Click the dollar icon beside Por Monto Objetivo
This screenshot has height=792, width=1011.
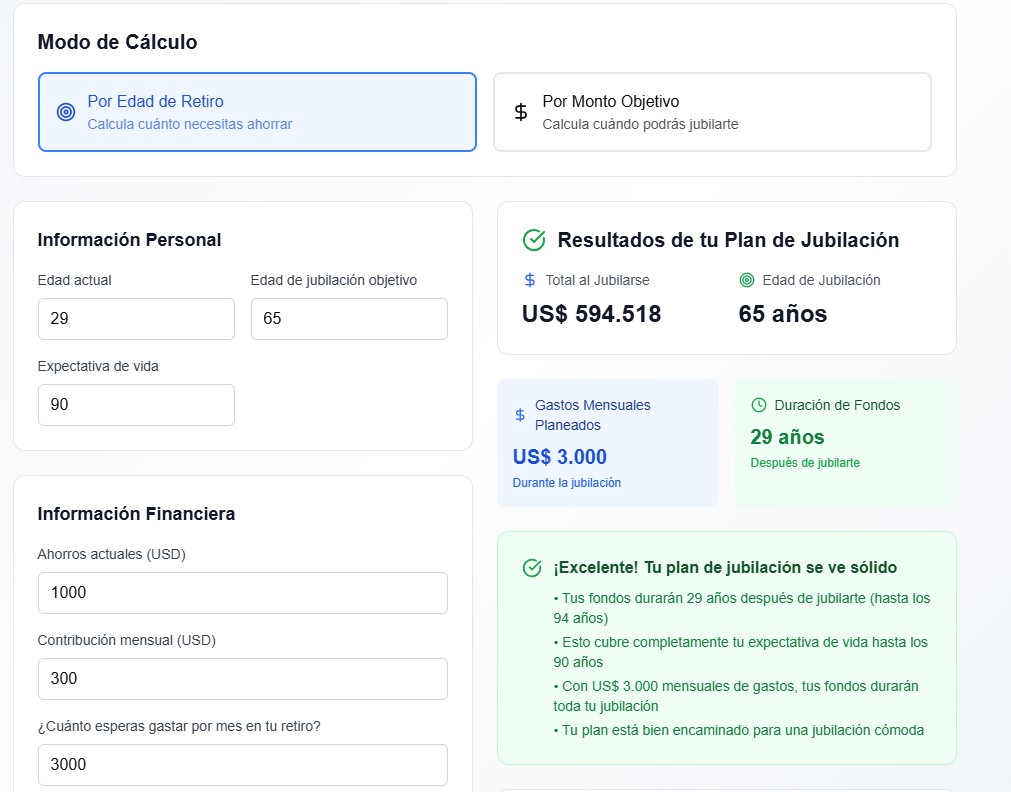pos(520,112)
